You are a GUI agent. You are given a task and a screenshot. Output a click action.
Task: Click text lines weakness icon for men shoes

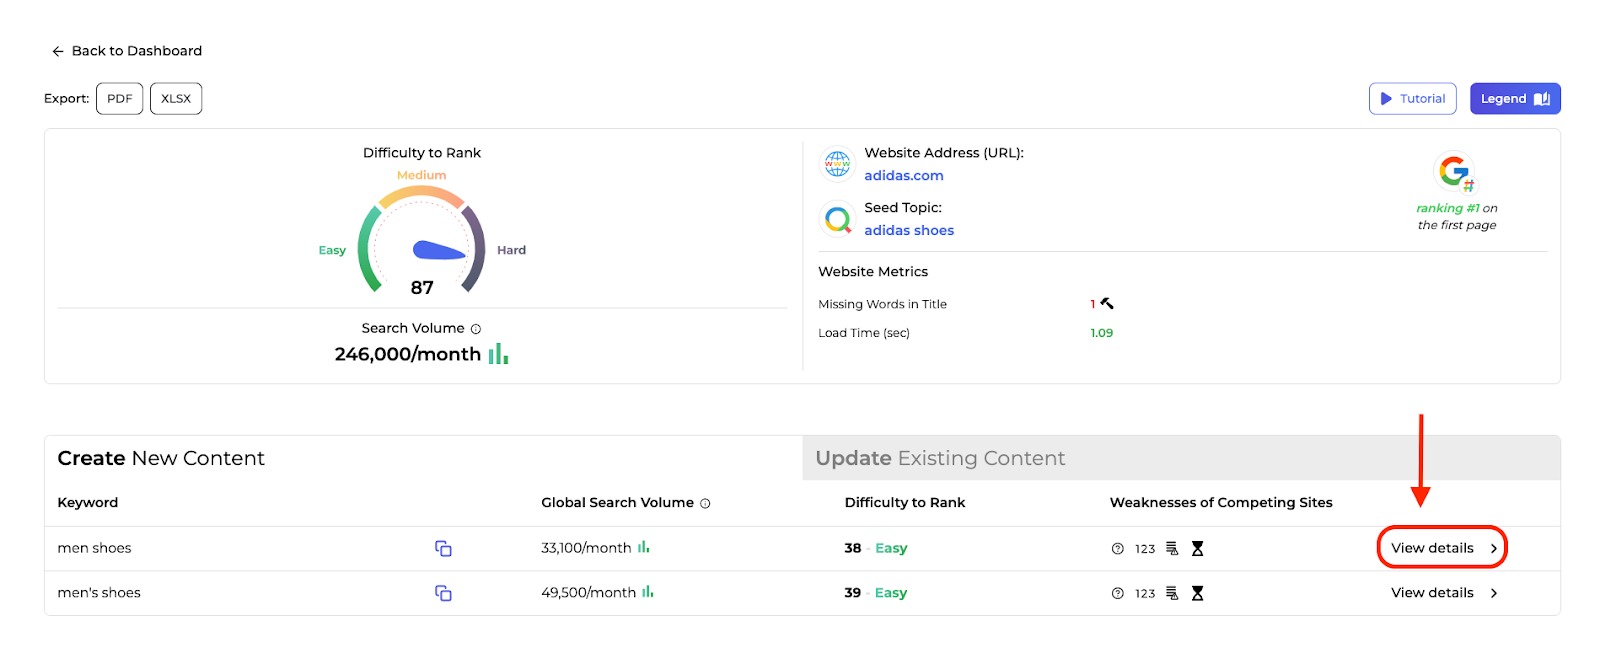[1172, 549]
